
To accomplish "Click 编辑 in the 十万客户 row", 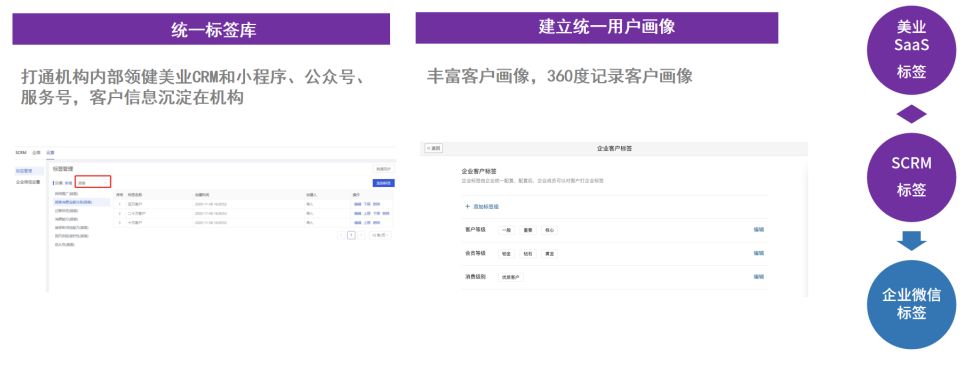I will [x=357, y=223].
